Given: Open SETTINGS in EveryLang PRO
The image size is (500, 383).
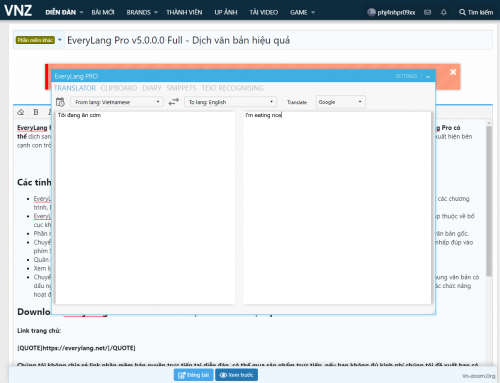Looking at the screenshot, I should pos(406,76).
